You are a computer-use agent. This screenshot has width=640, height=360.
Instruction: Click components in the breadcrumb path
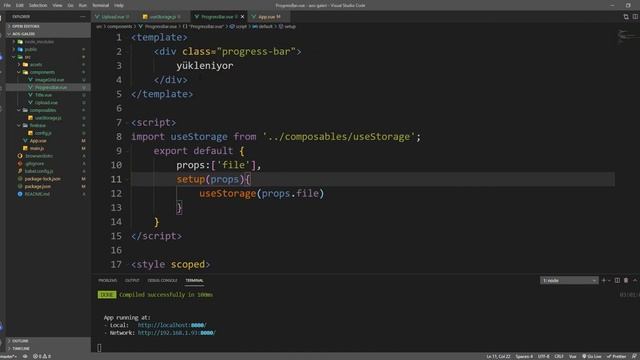[x=119, y=27]
